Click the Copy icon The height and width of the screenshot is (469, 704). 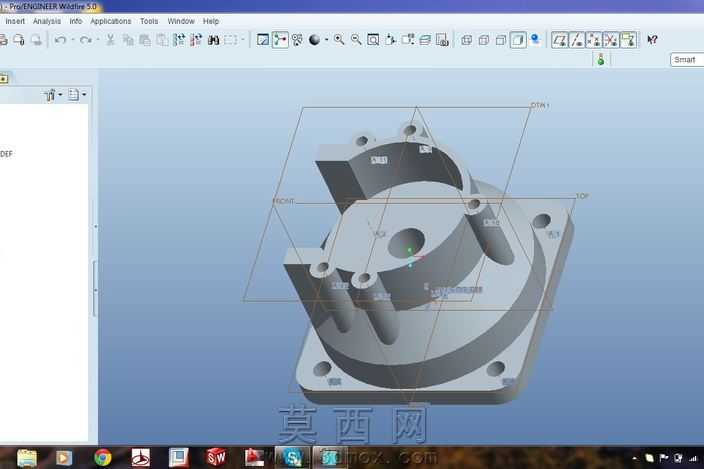[128, 40]
